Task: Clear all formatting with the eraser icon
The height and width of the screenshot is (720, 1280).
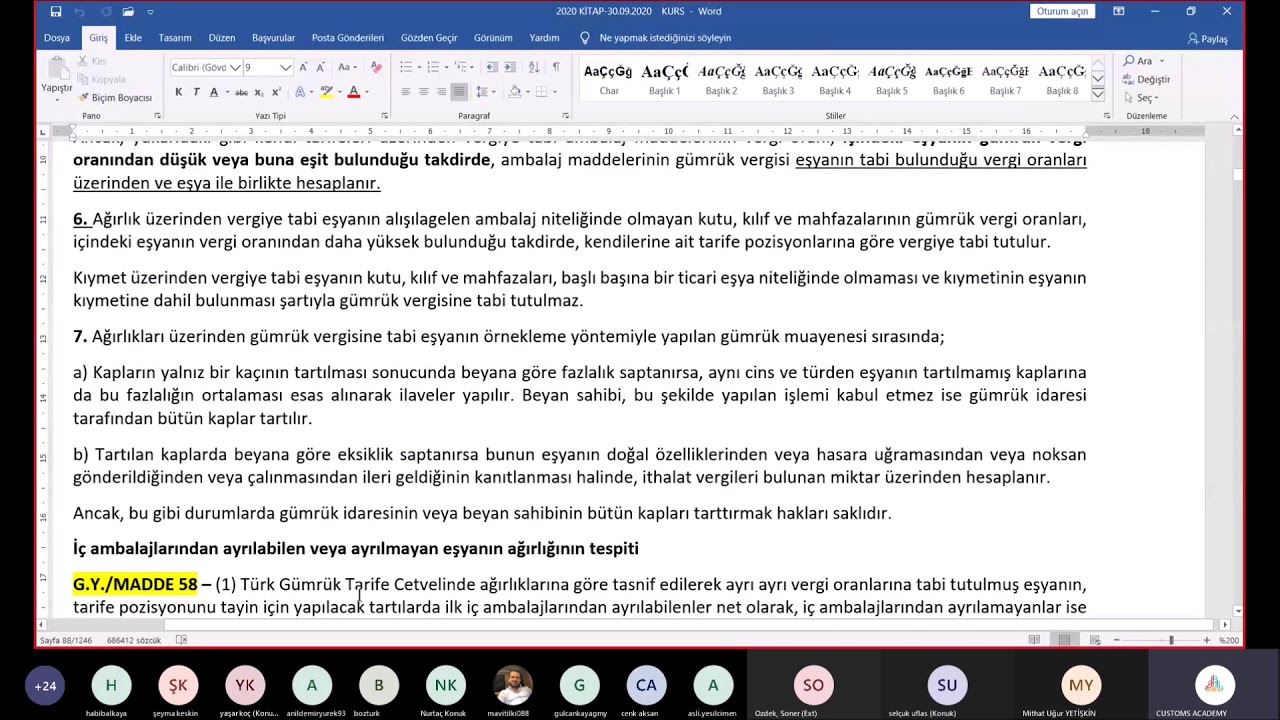Action: [x=376, y=67]
